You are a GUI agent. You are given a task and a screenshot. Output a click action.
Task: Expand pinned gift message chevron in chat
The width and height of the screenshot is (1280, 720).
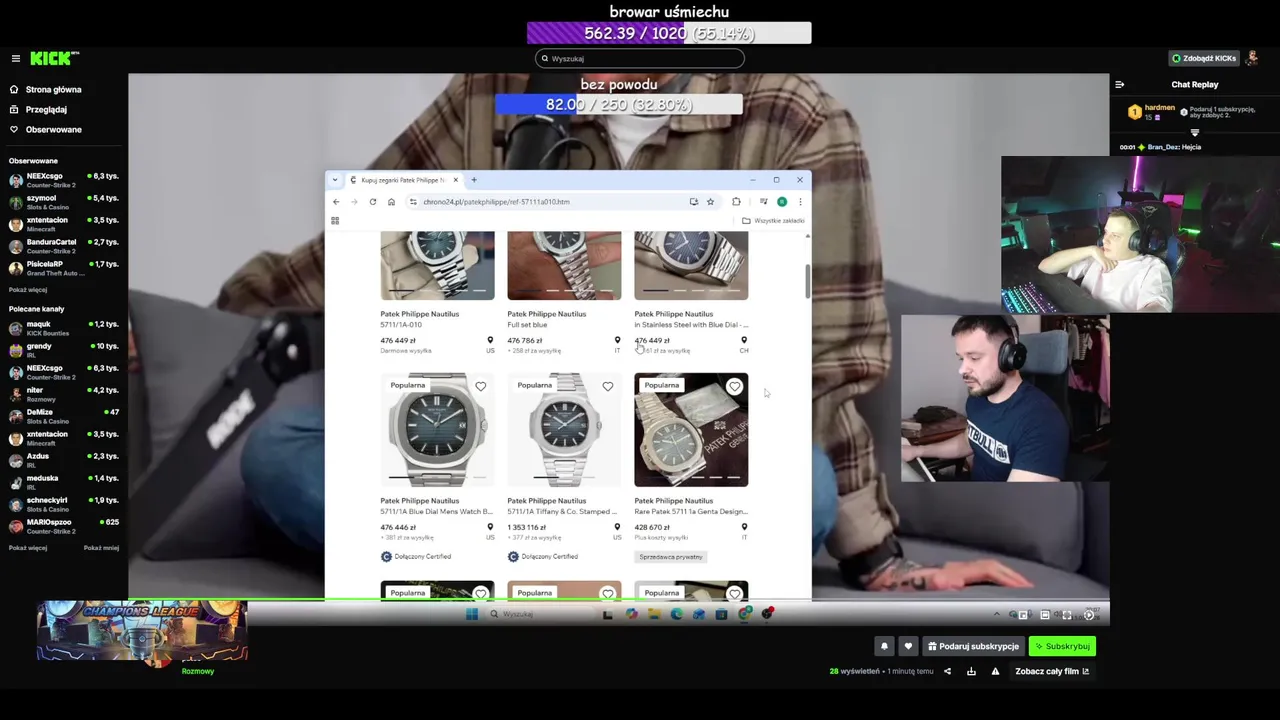(1194, 132)
